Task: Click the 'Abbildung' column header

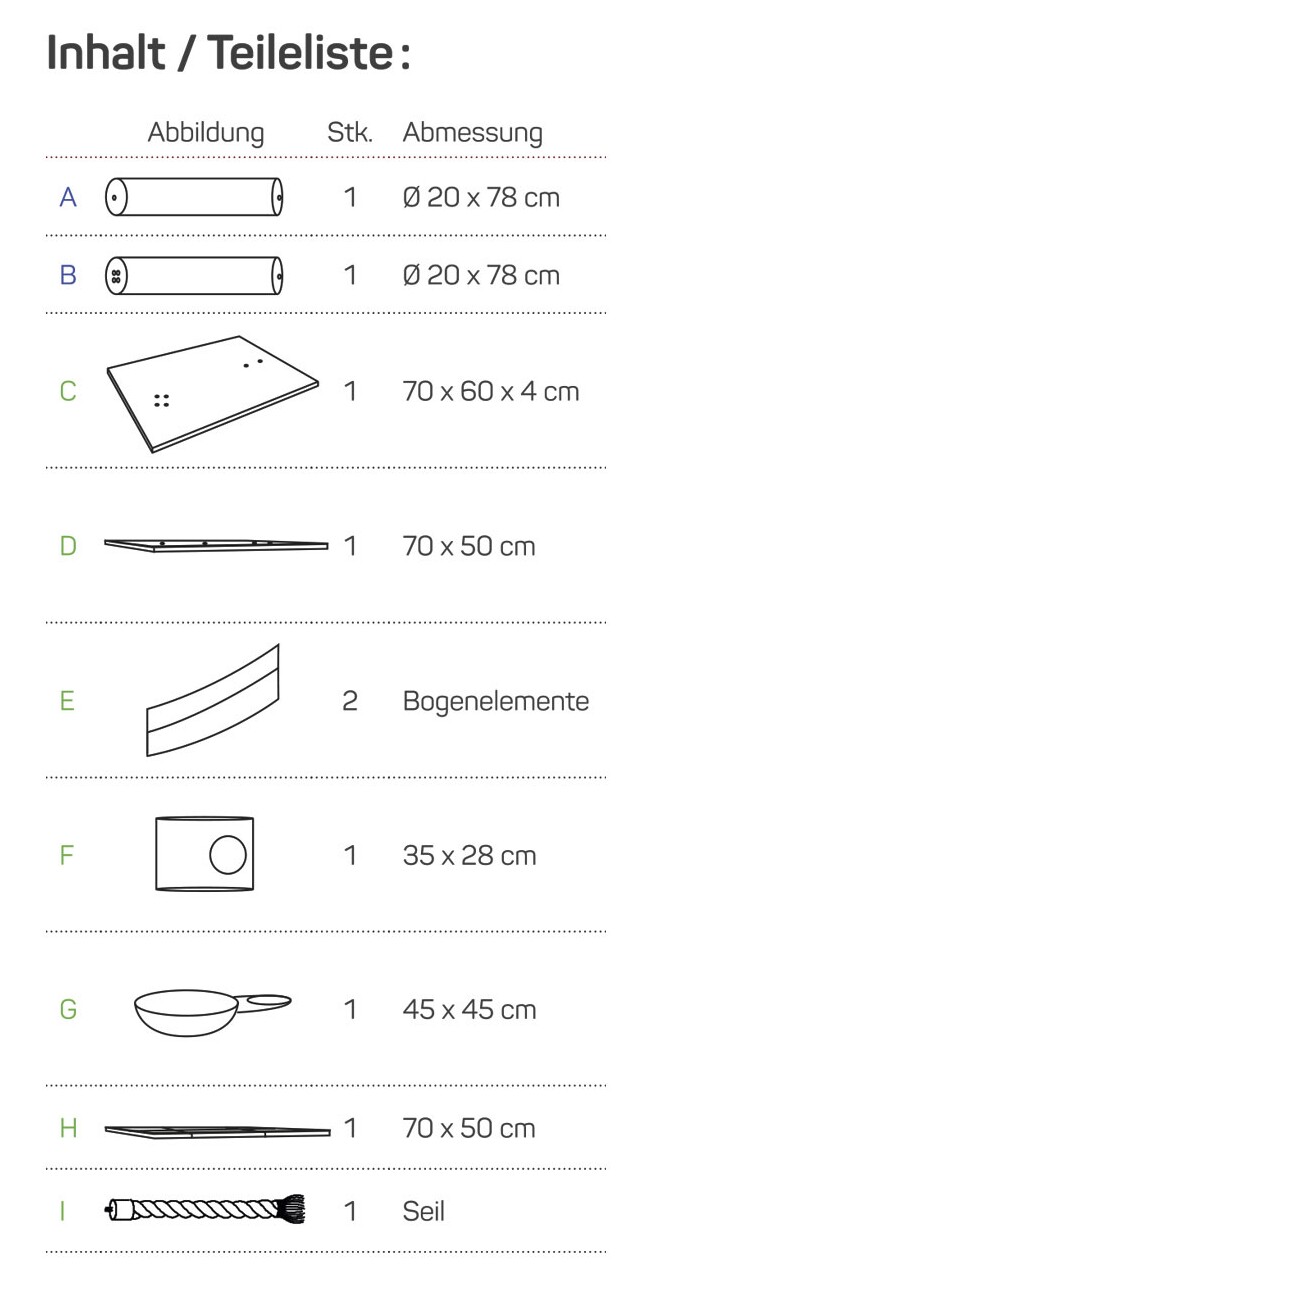Action: point(206,132)
